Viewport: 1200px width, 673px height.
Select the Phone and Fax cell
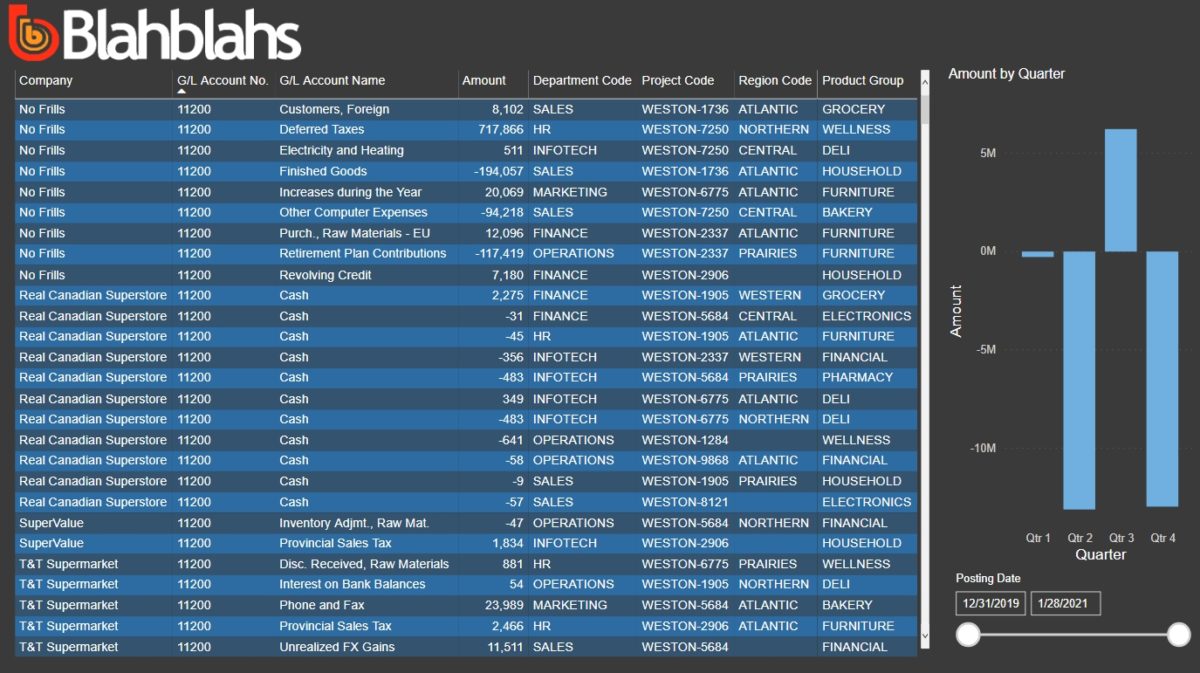(x=322, y=605)
